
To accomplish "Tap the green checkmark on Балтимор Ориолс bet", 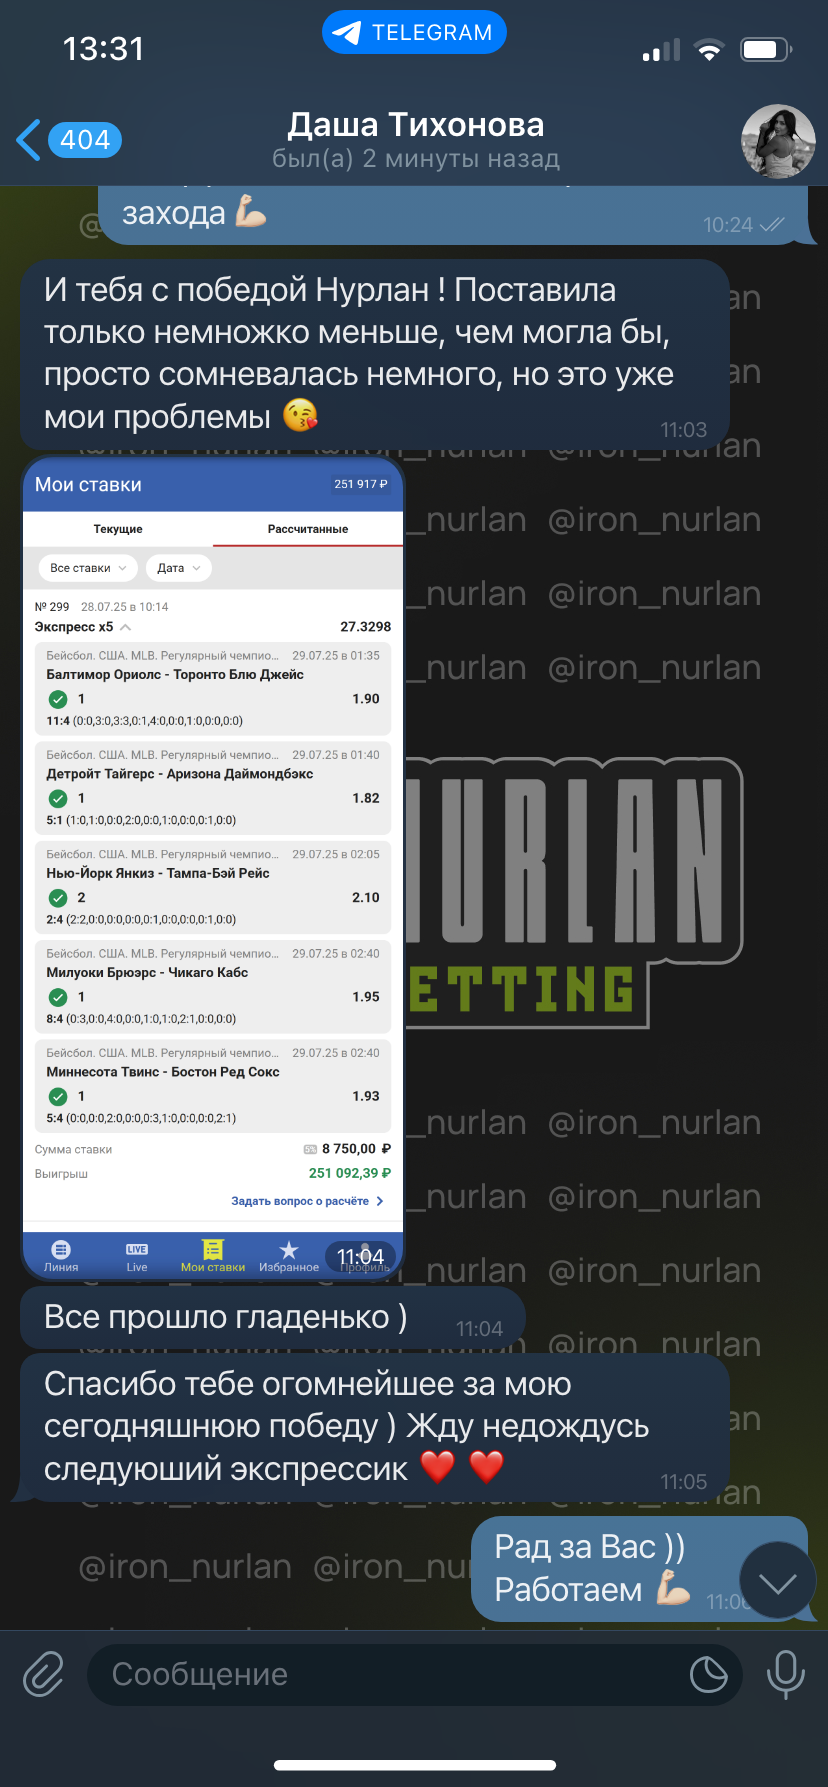I will (x=58, y=699).
